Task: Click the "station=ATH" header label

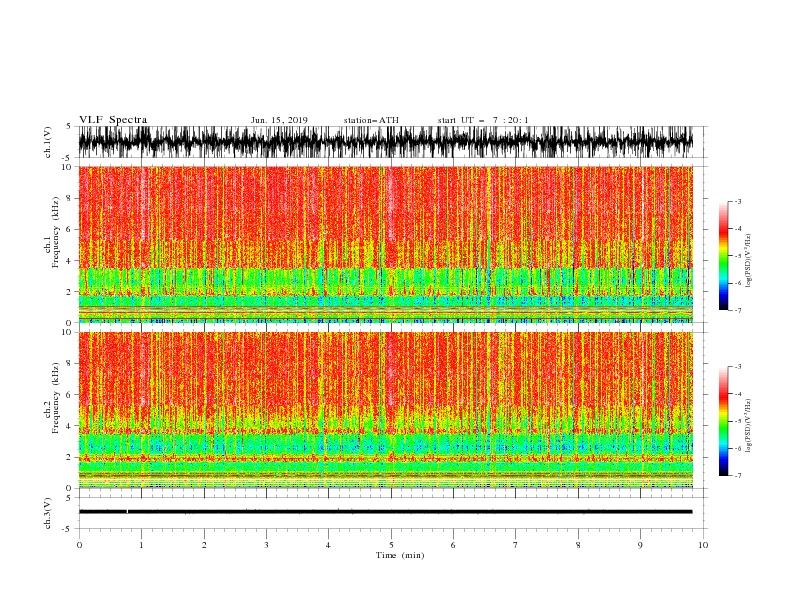Action: pos(371,120)
